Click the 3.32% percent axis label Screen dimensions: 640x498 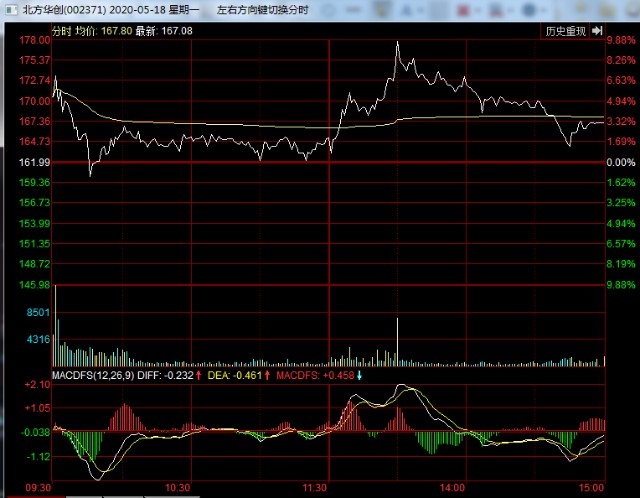[x=621, y=121]
